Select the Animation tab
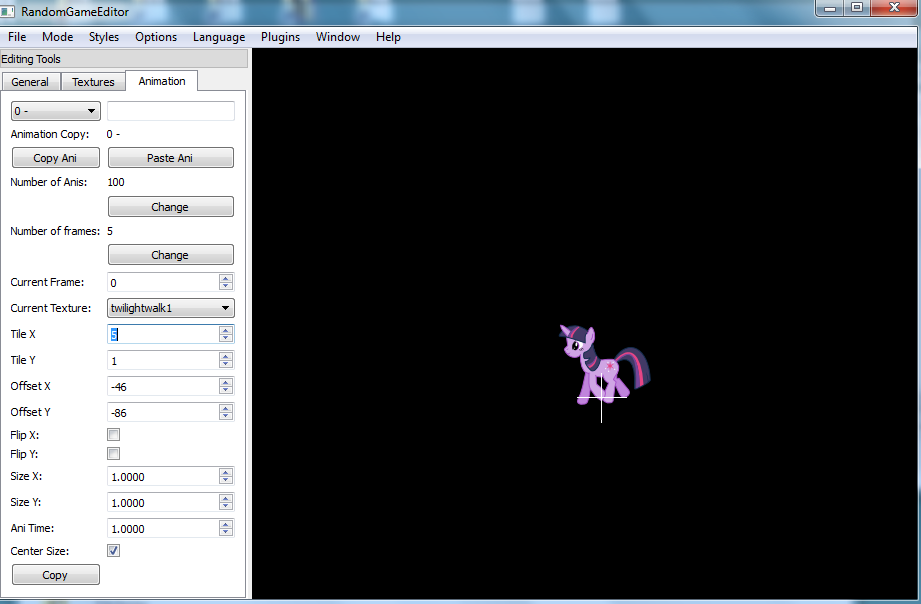This screenshot has width=921, height=604. click(x=162, y=81)
